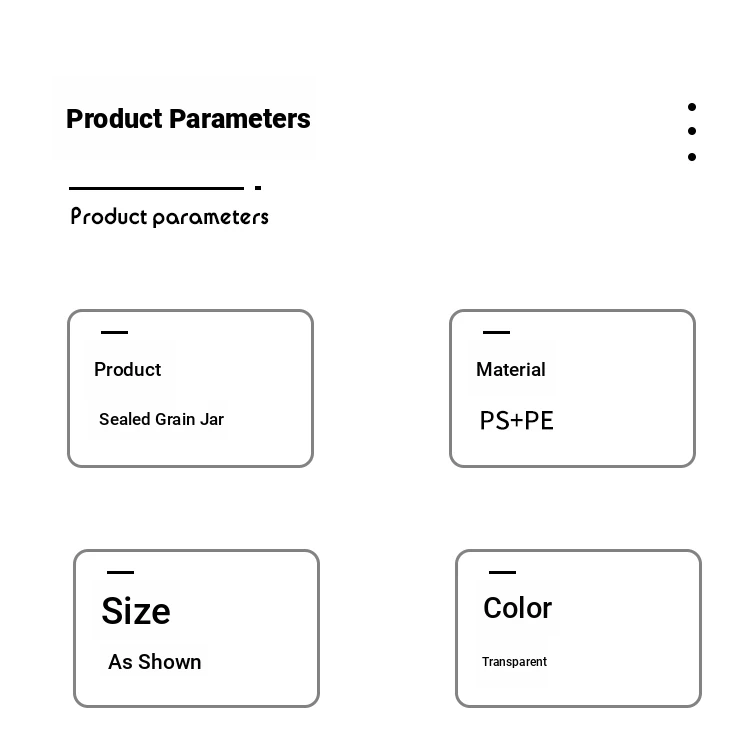Click the Product Parameters heading
The image size is (750, 746).
(188, 119)
